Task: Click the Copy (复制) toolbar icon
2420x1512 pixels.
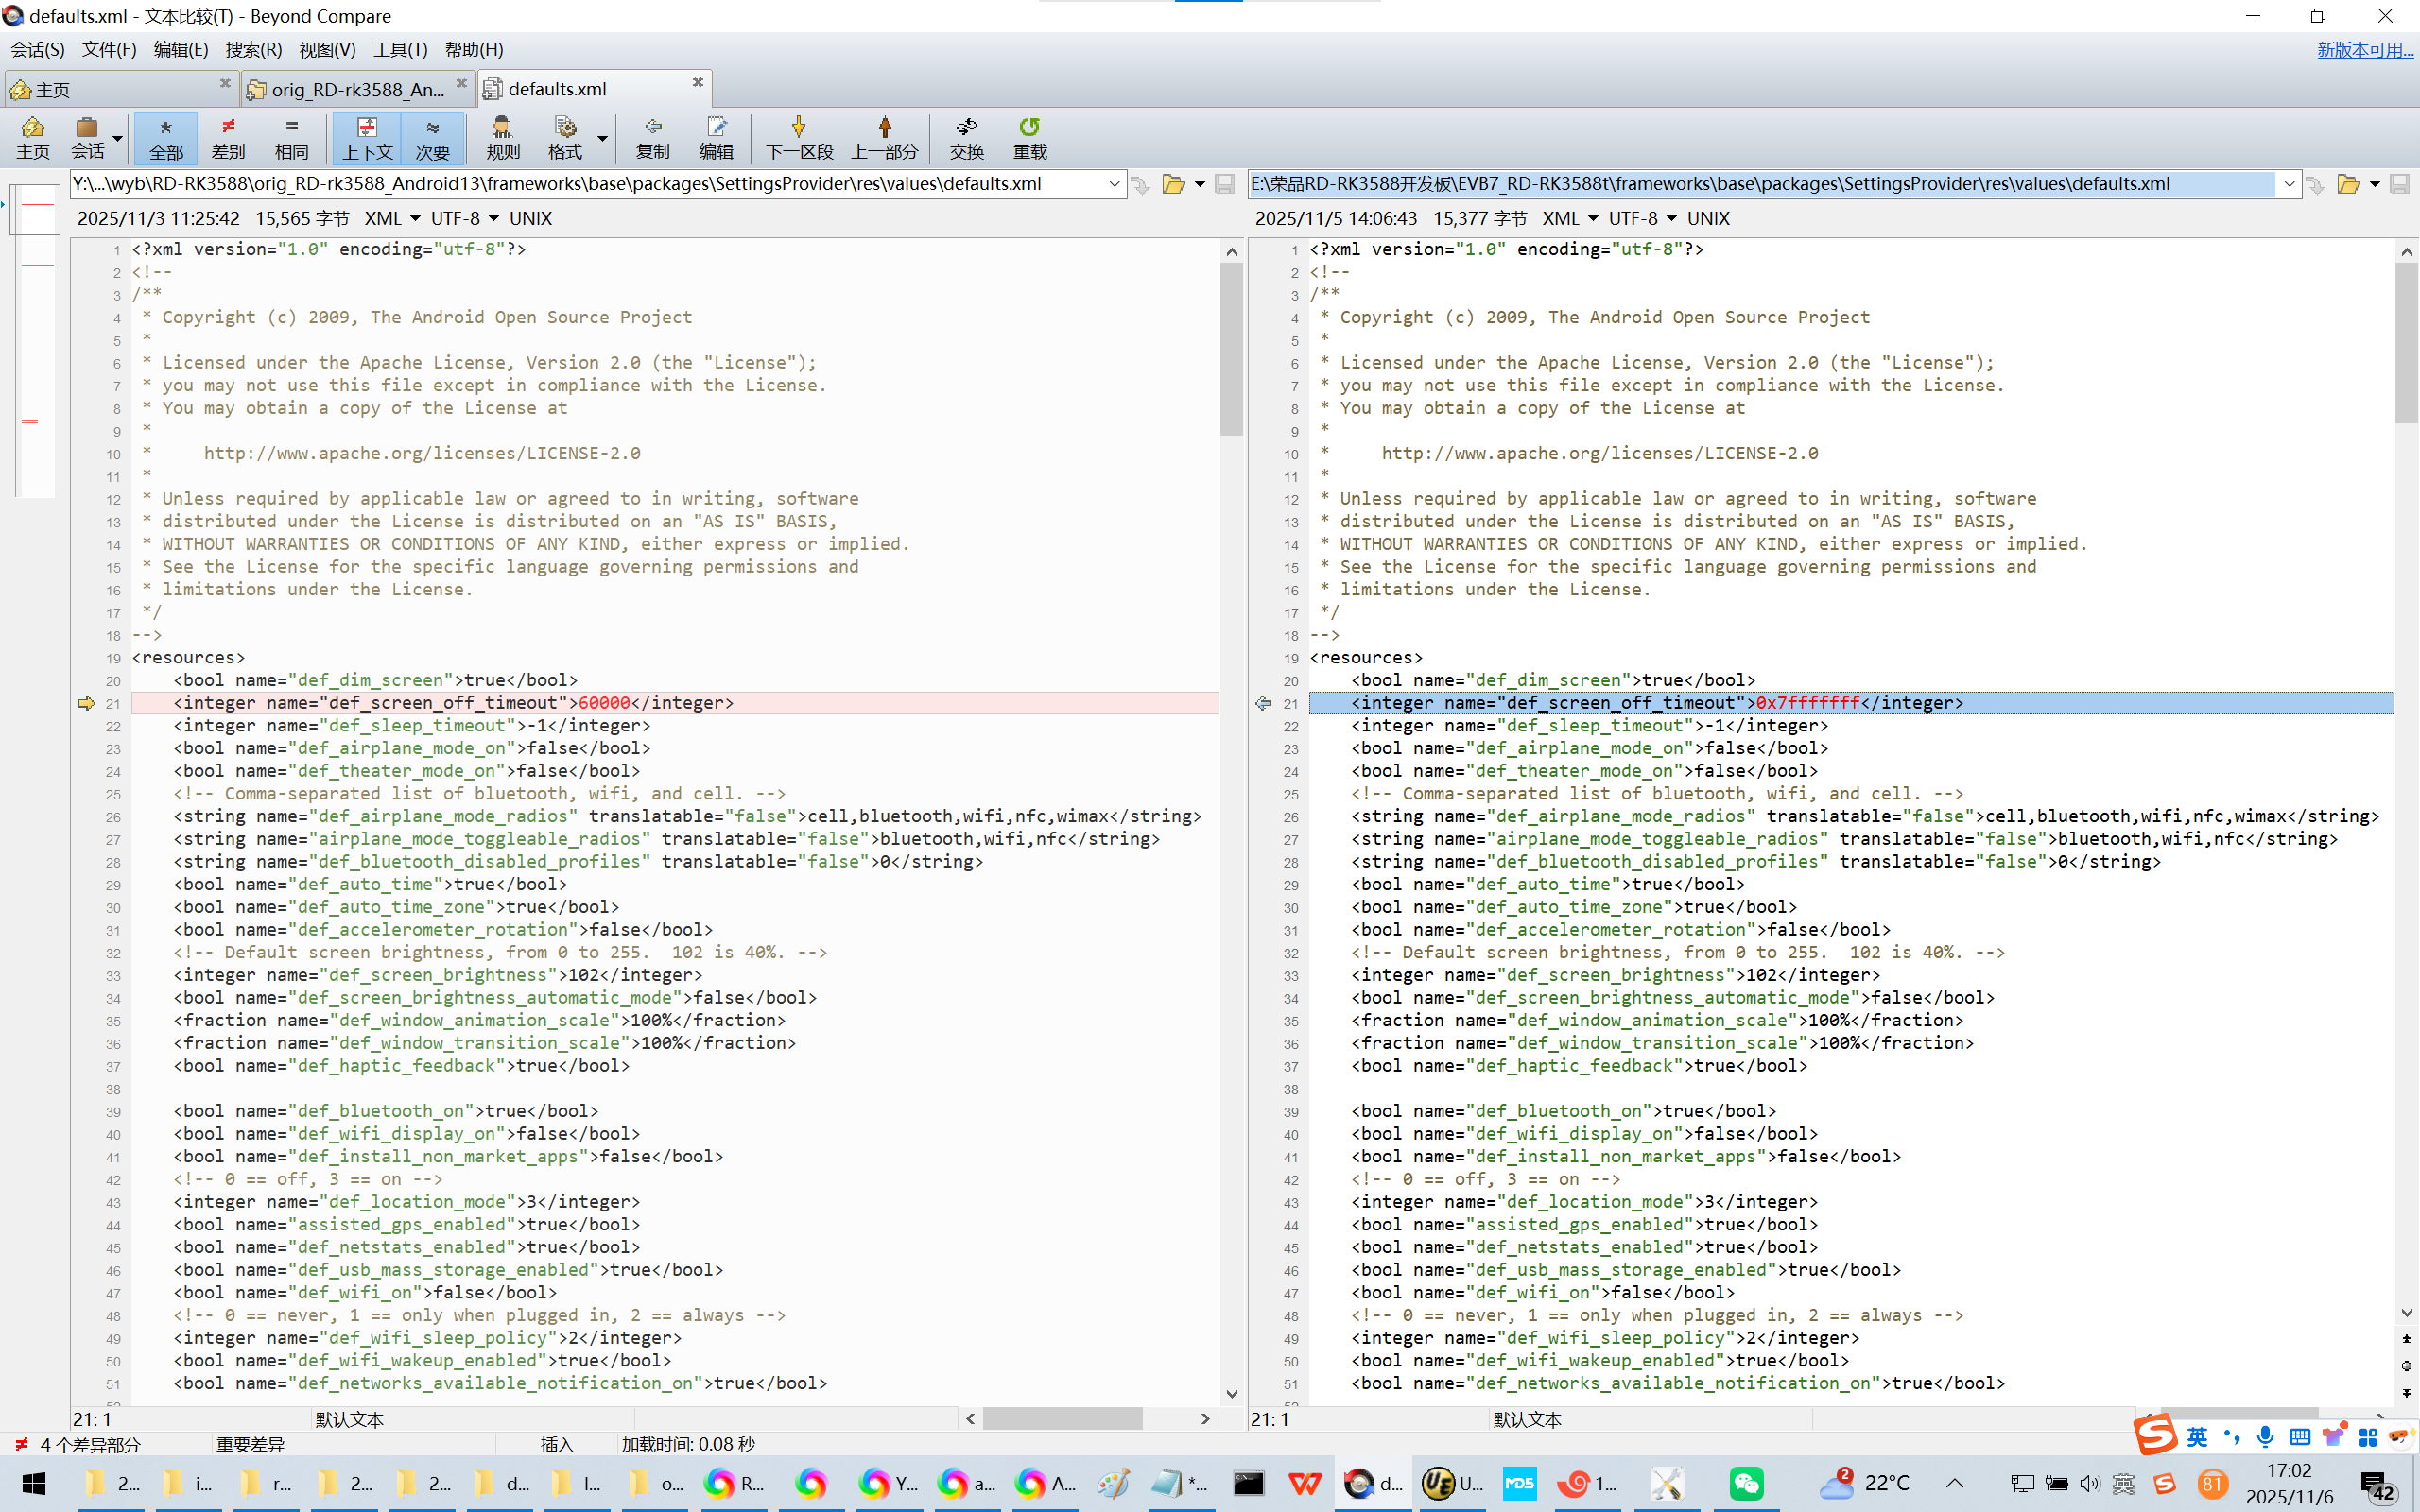Action: 652,137
